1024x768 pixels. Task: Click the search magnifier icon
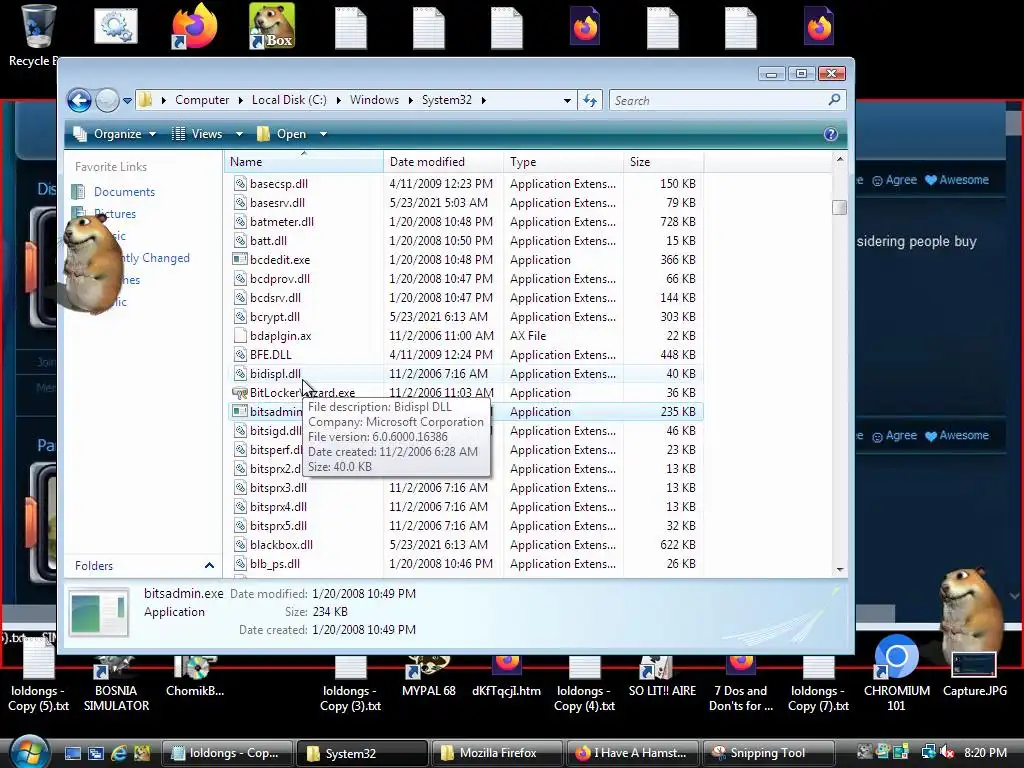(x=834, y=100)
